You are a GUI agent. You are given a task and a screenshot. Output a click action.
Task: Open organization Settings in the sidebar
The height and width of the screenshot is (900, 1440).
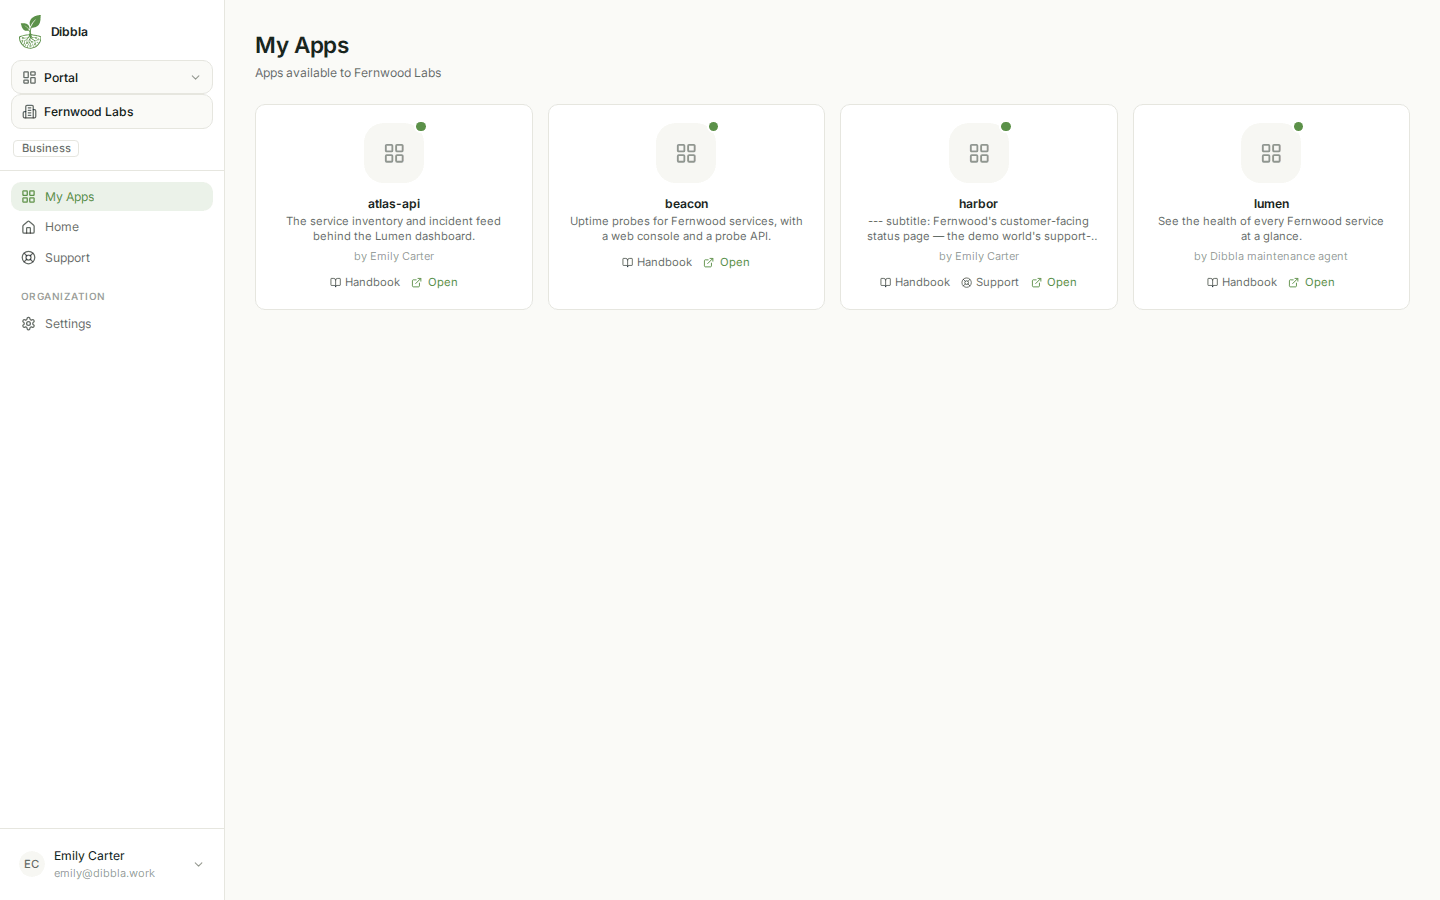tap(112, 324)
